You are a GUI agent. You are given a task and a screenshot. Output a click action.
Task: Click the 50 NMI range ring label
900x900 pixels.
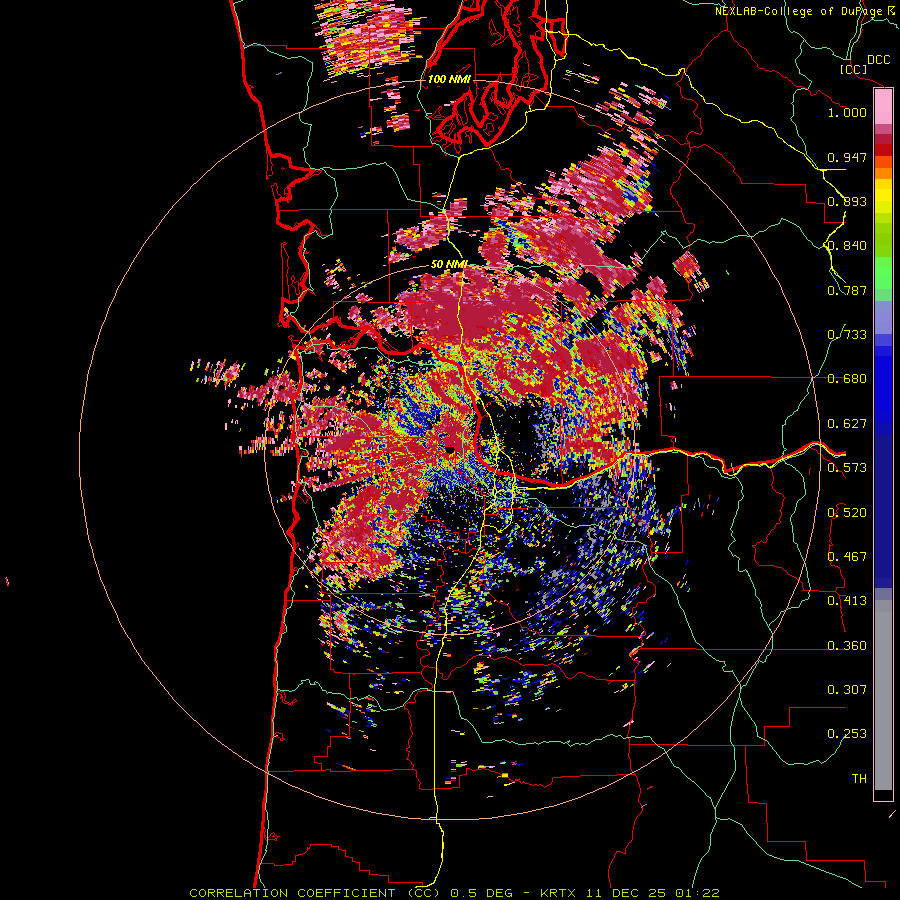pyautogui.click(x=449, y=264)
